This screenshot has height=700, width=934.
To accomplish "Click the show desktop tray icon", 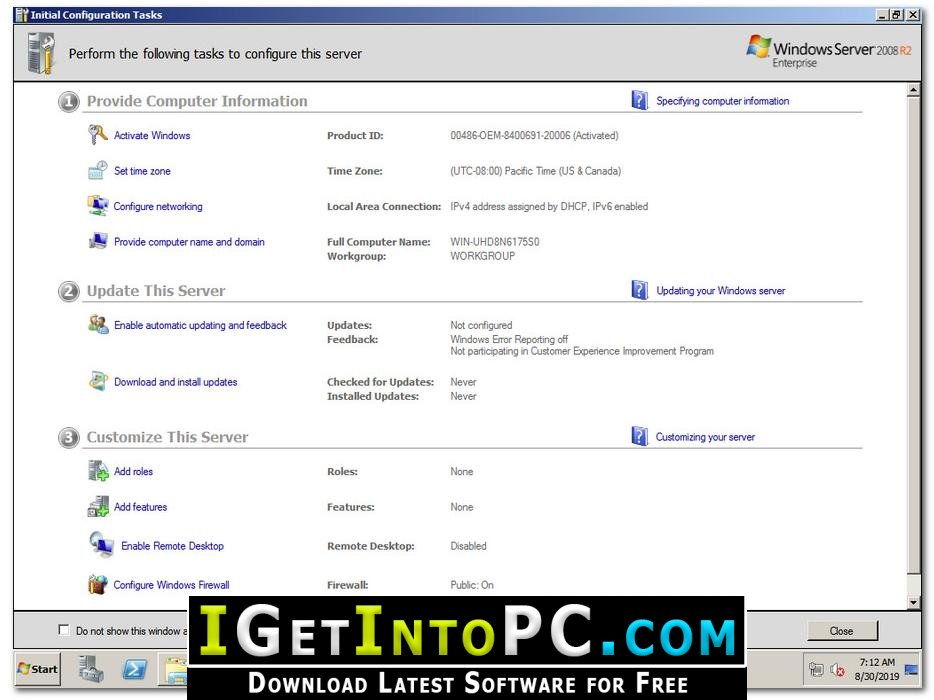I will coord(911,670).
